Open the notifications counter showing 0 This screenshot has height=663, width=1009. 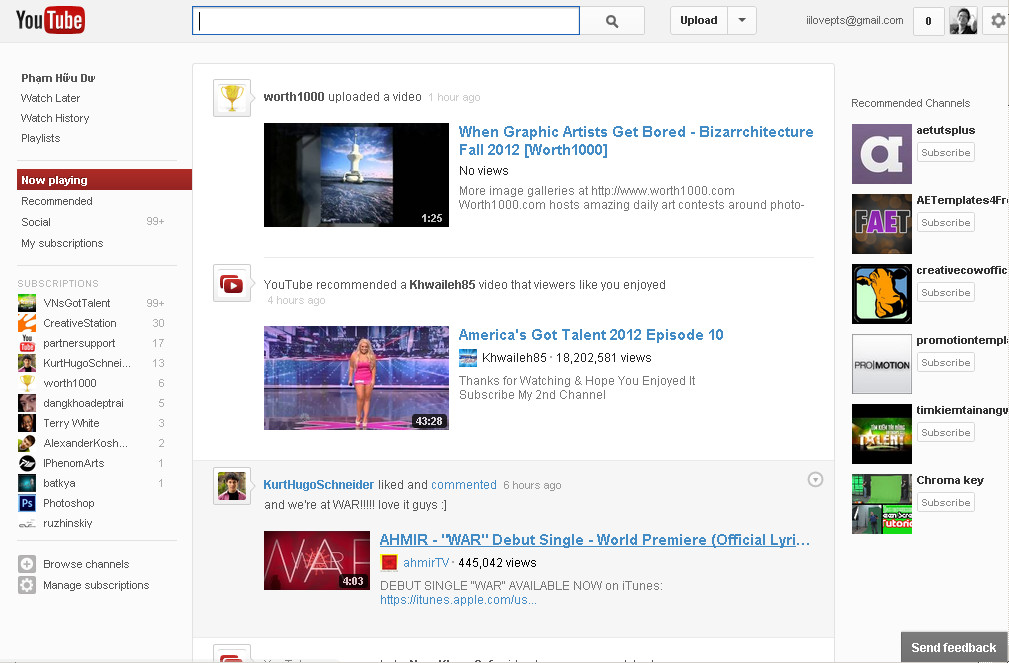coord(928,21)
